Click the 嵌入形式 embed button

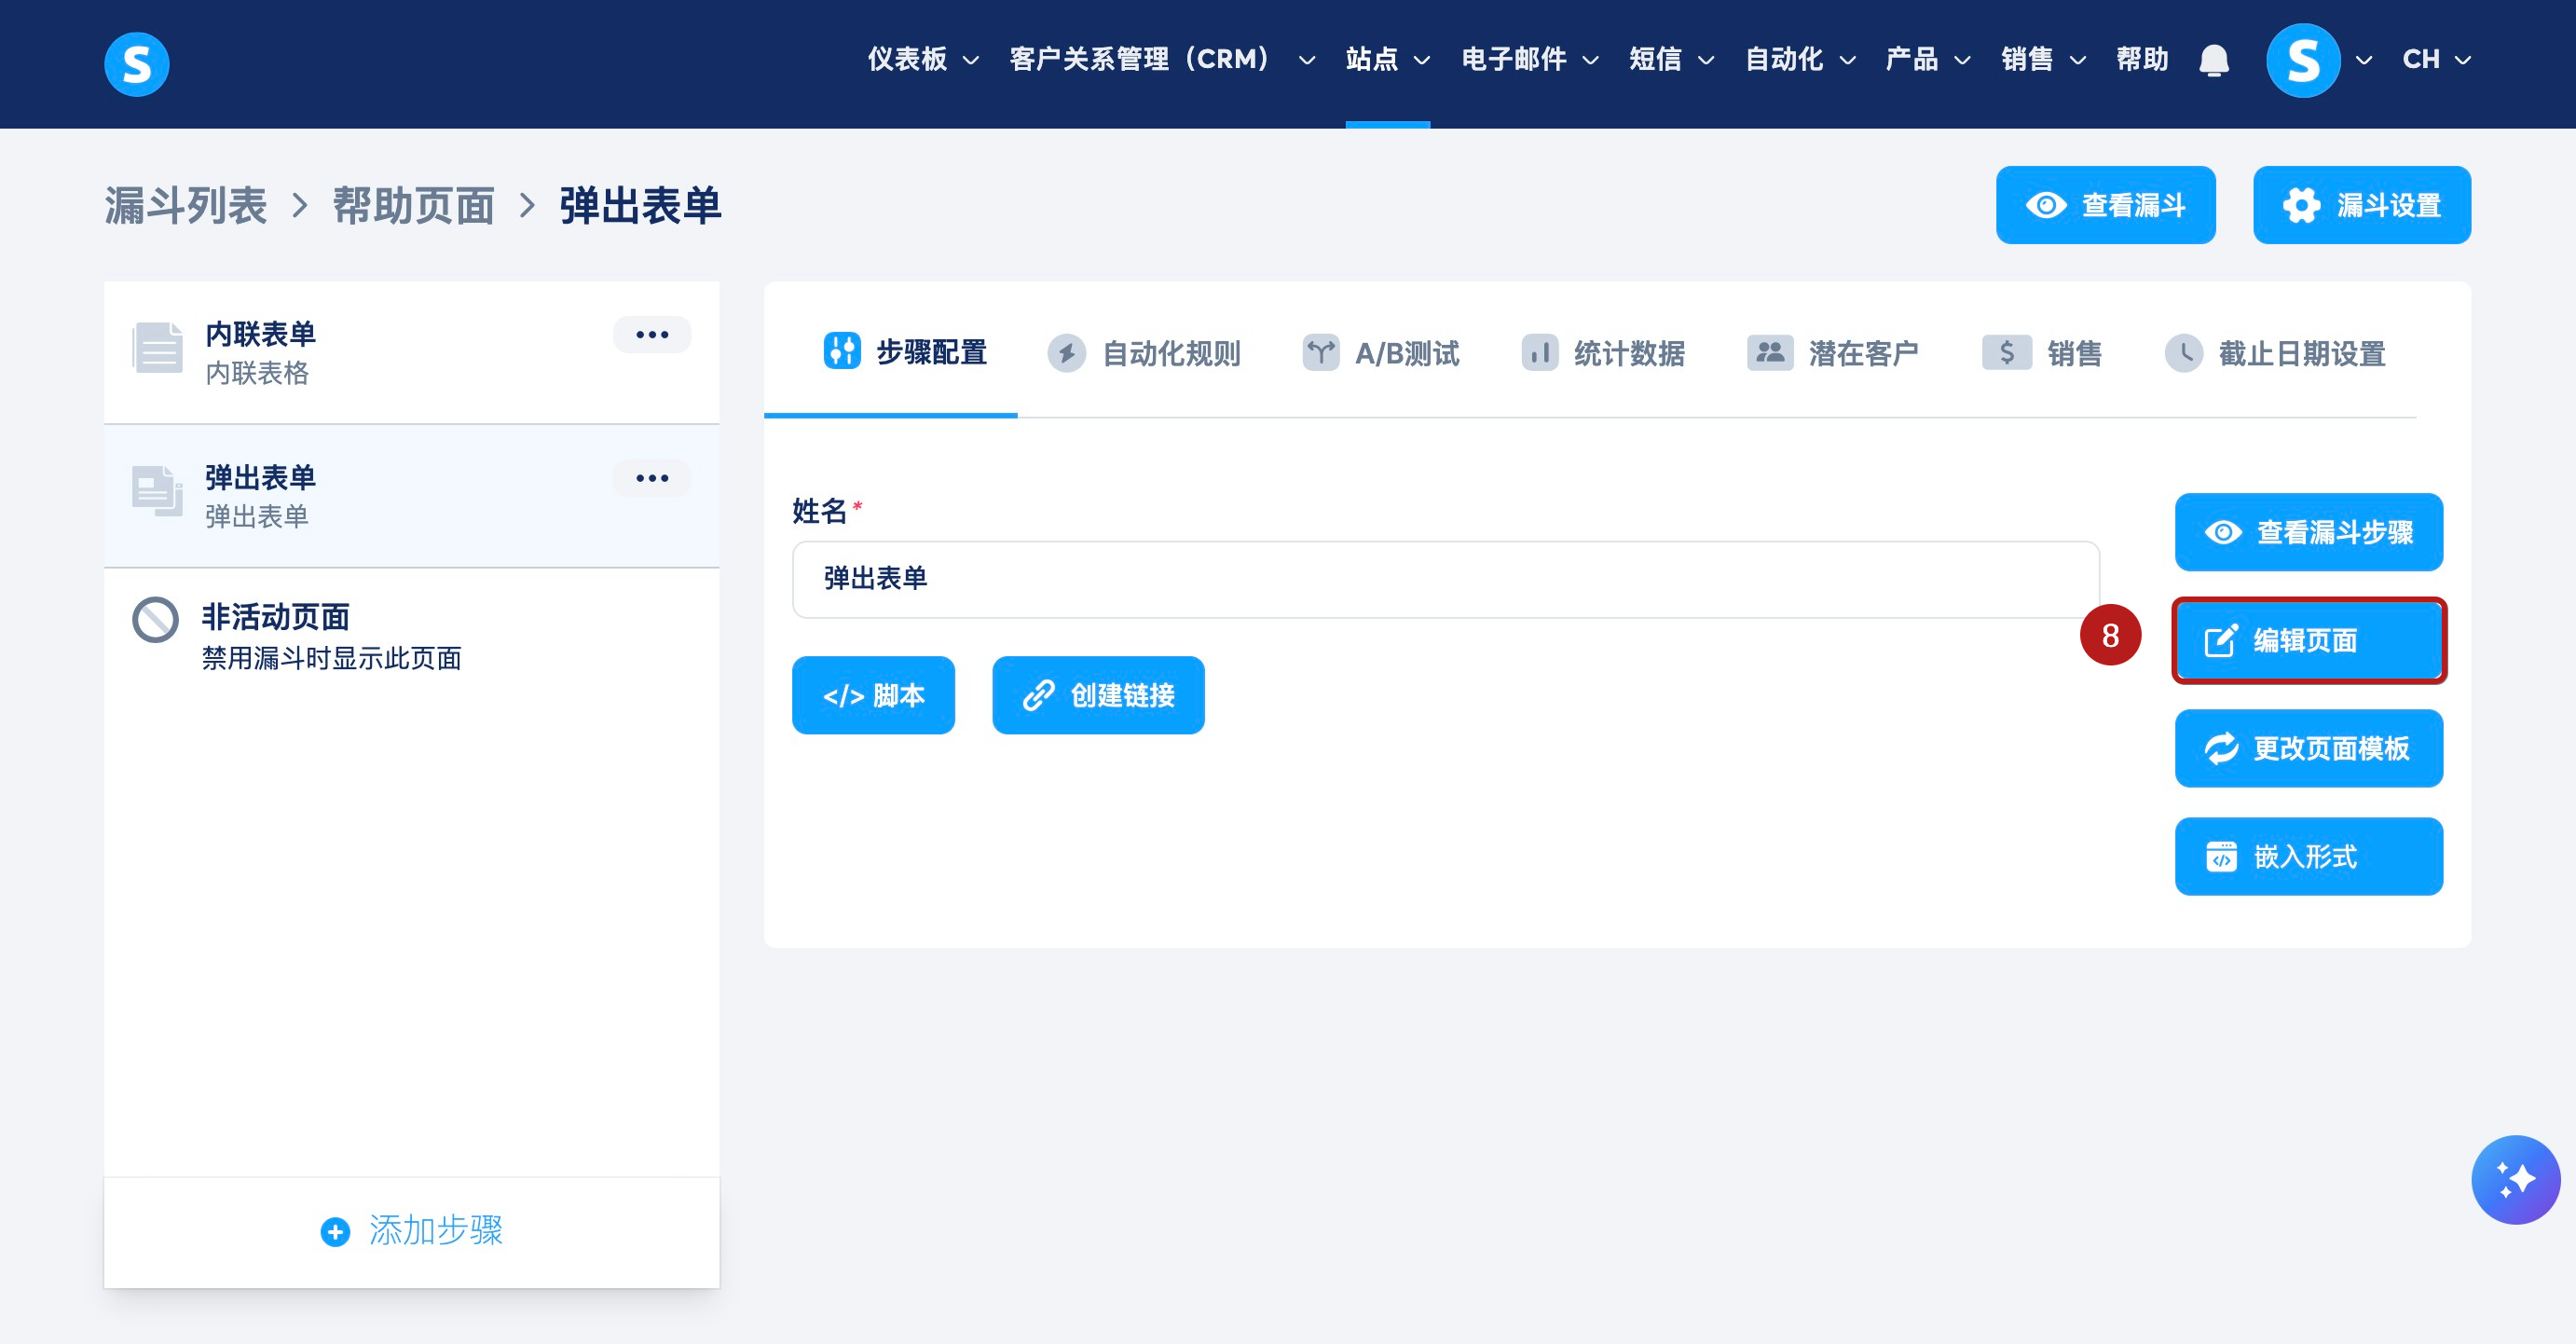point(2308,856)
